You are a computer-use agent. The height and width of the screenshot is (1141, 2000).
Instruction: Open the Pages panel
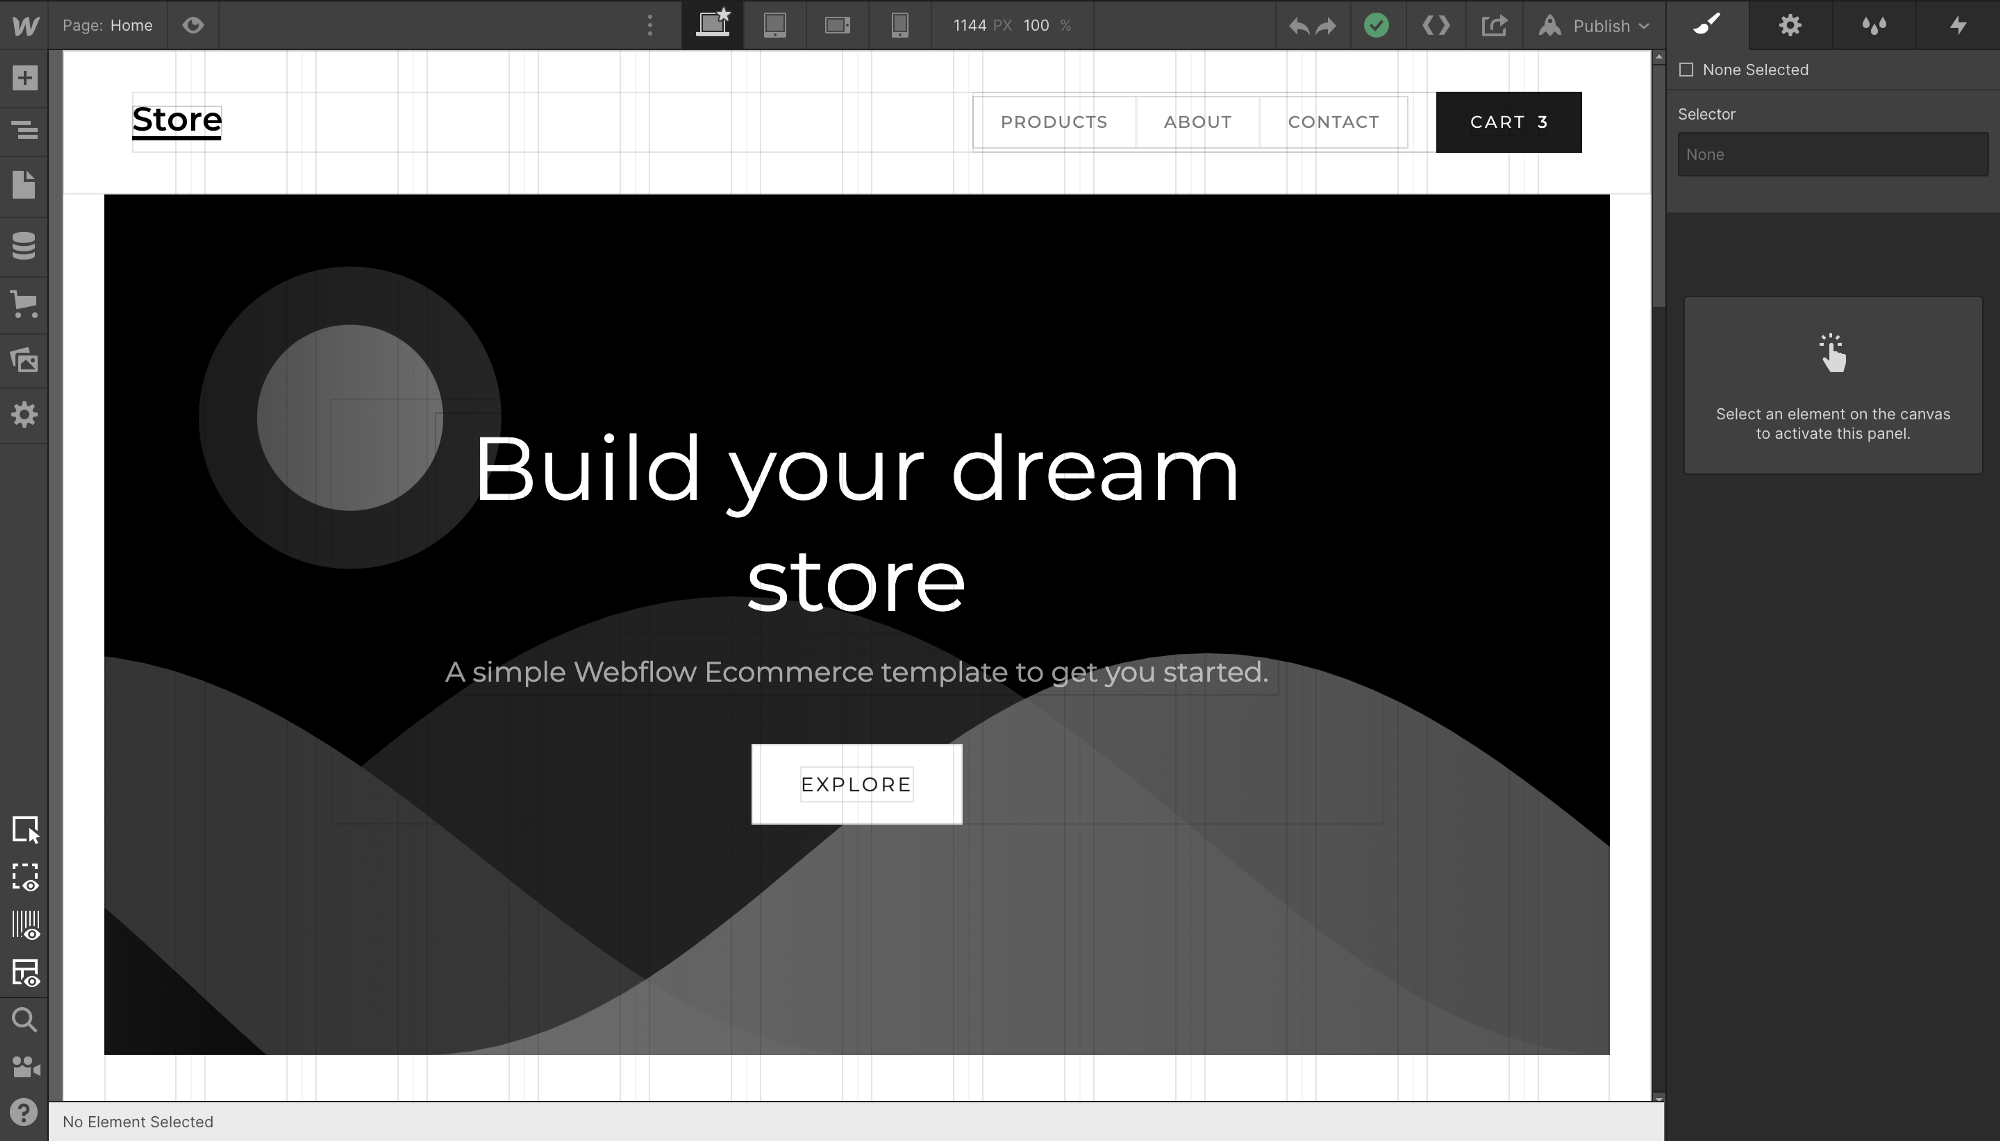(24, 185)
